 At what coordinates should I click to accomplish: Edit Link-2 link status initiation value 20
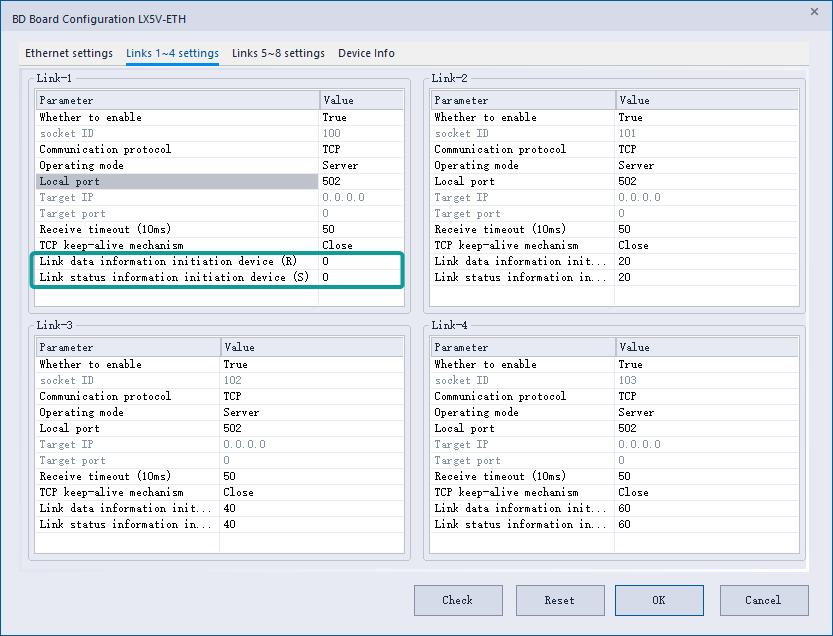(x=707, y=277)
